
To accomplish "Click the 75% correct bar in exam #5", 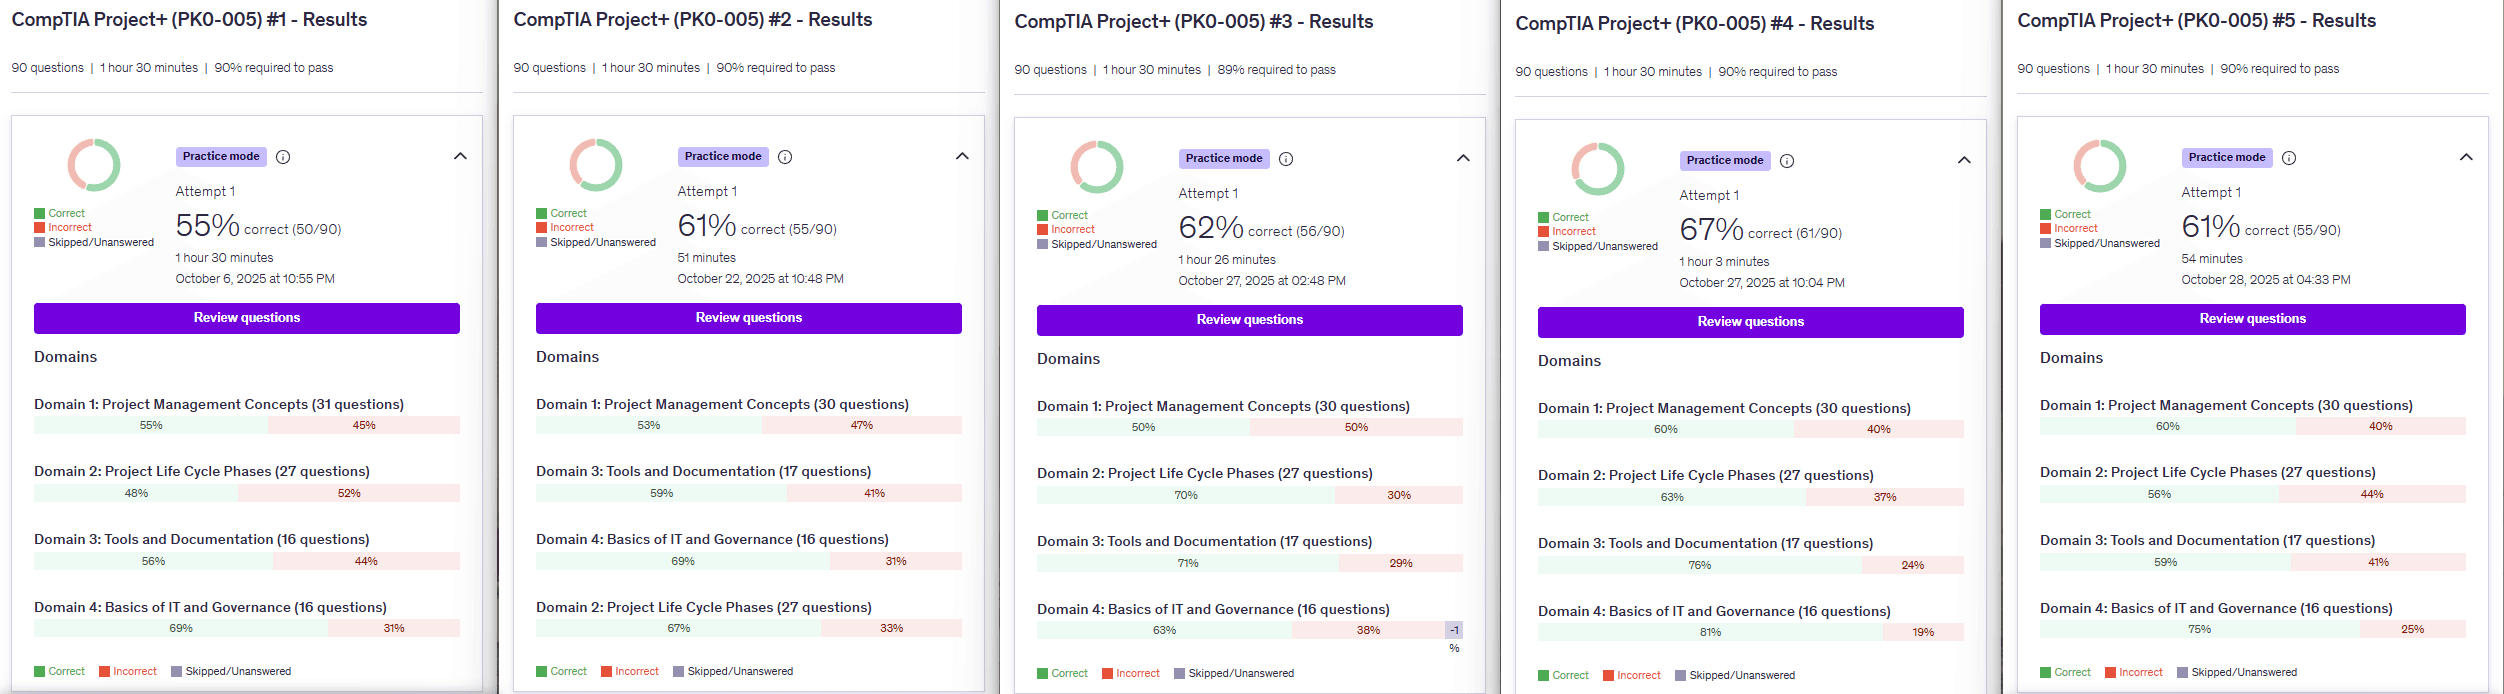I will pyautogui.click(x=2199, y=629).
